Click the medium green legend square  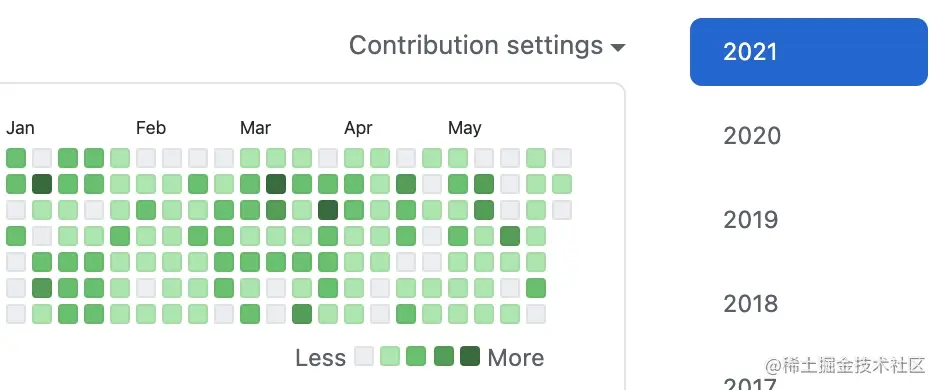(415, 356)
